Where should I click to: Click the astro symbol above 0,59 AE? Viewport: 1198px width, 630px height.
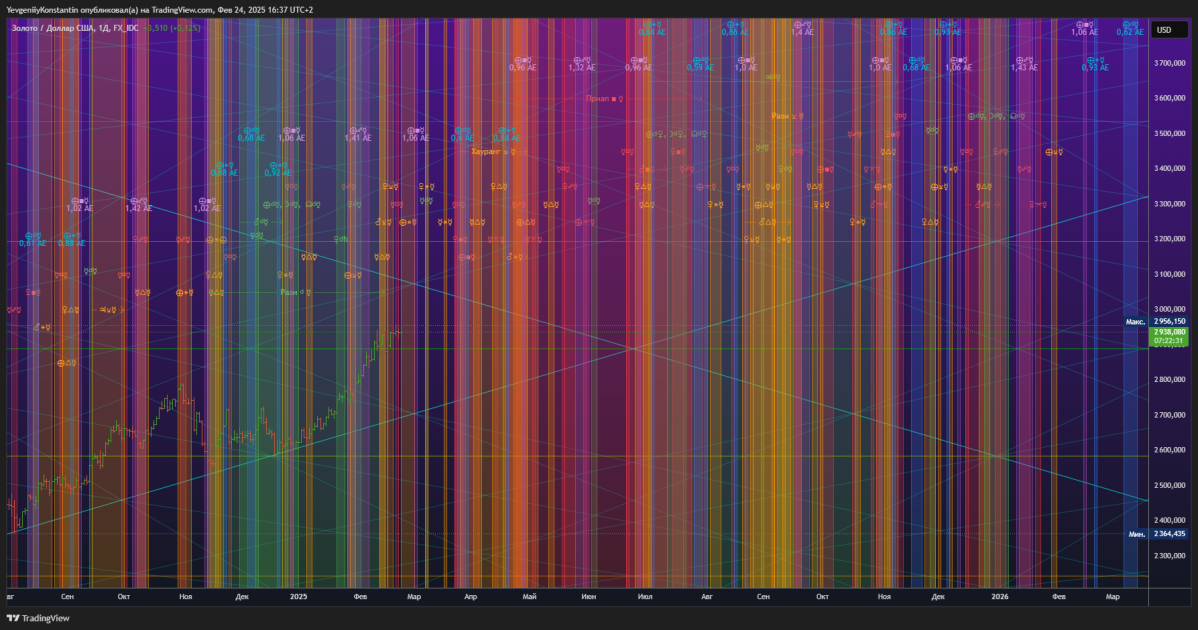pyautogui.click(x=701, y=60)
